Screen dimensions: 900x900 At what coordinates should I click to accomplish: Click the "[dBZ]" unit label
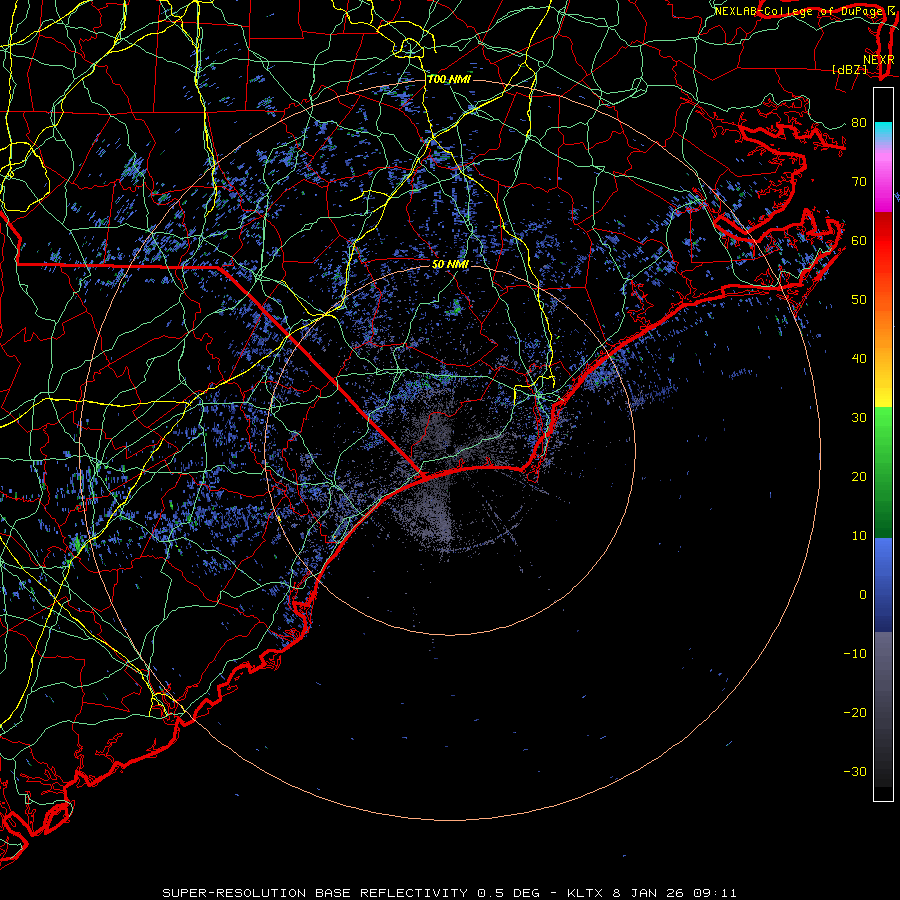point(849,70)
